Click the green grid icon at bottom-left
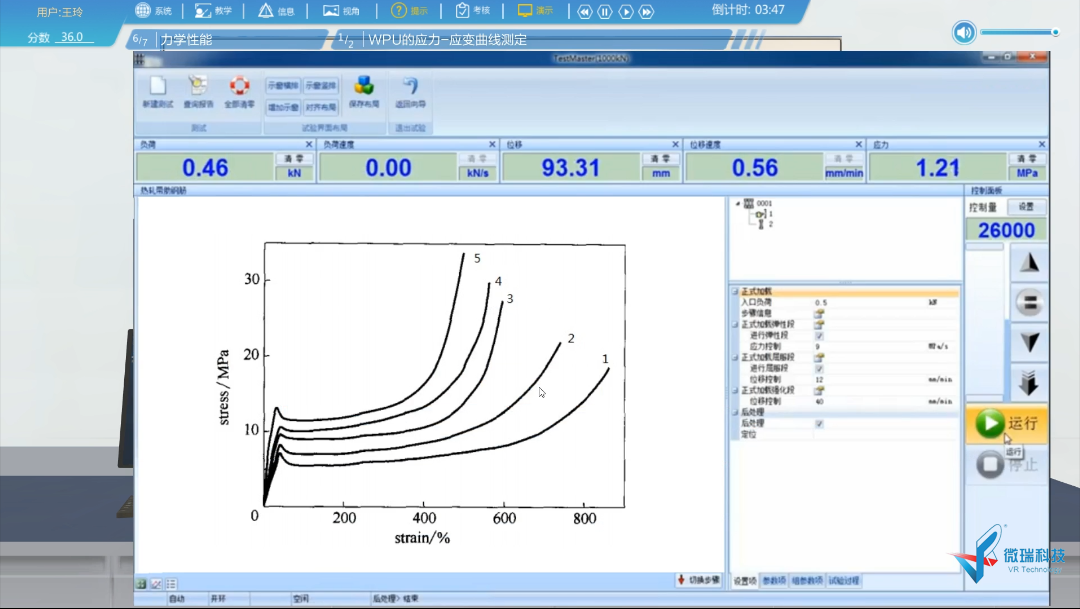 141,584
